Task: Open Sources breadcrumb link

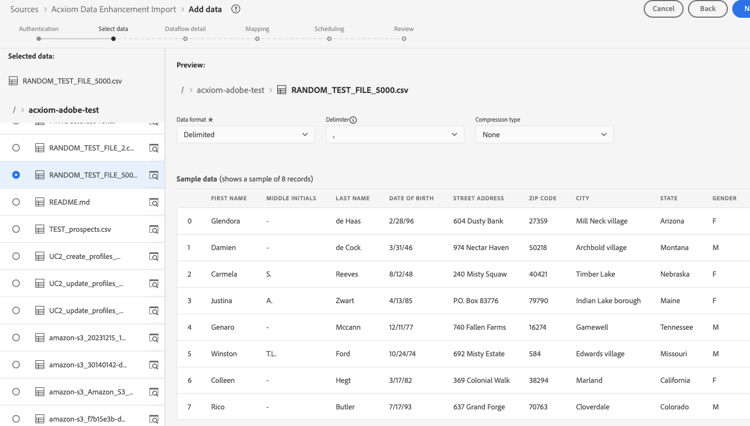Action: pos(24,9)
